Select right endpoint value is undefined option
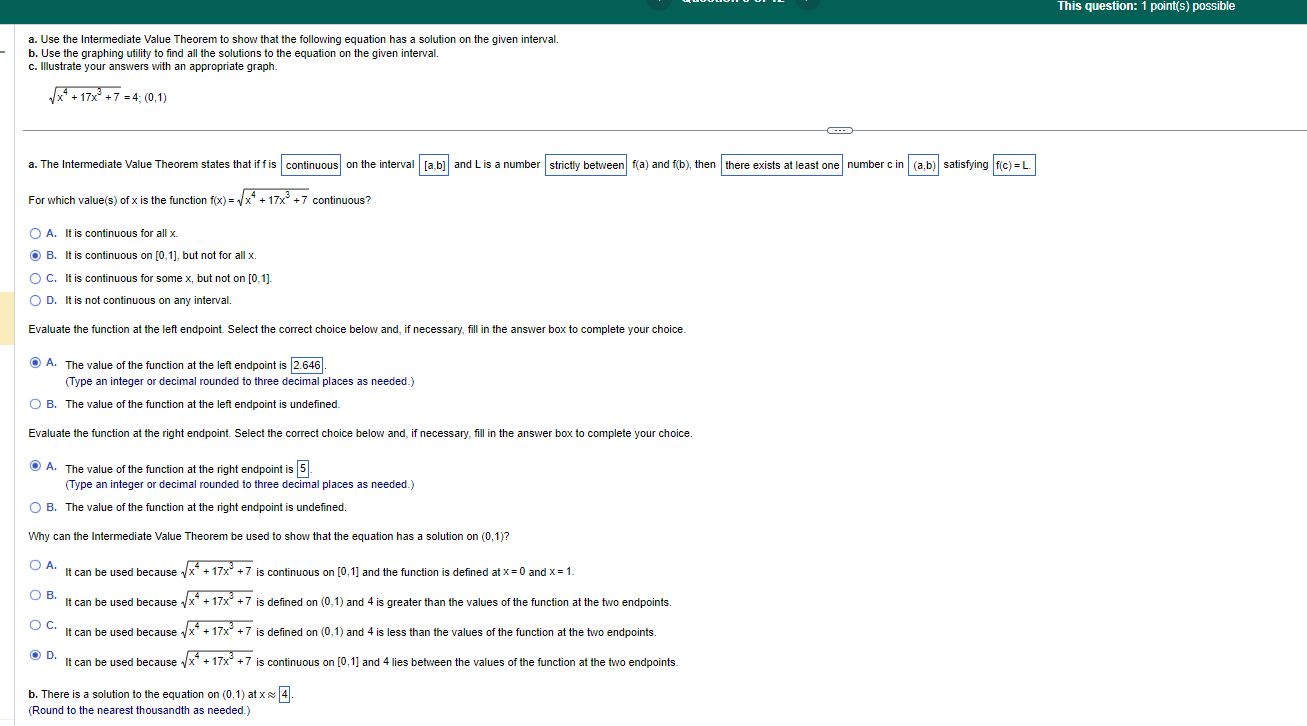Viewport: 1307px width, 726px height. pyautogui.click(x=35, y=508)
